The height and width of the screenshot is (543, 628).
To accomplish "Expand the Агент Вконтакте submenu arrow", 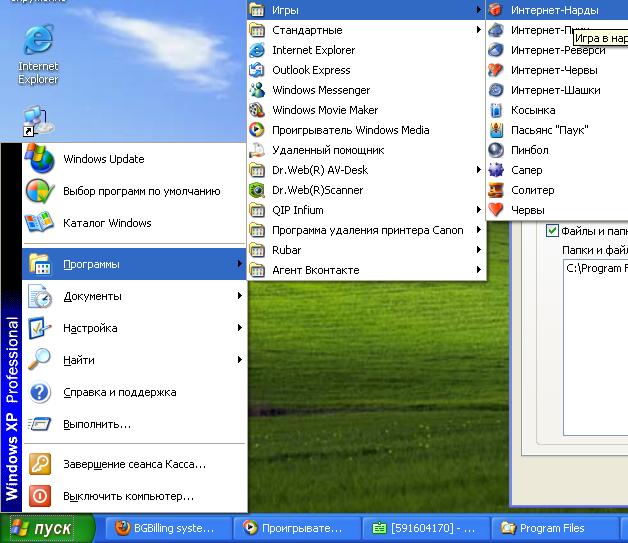I will tap(479, 270).
